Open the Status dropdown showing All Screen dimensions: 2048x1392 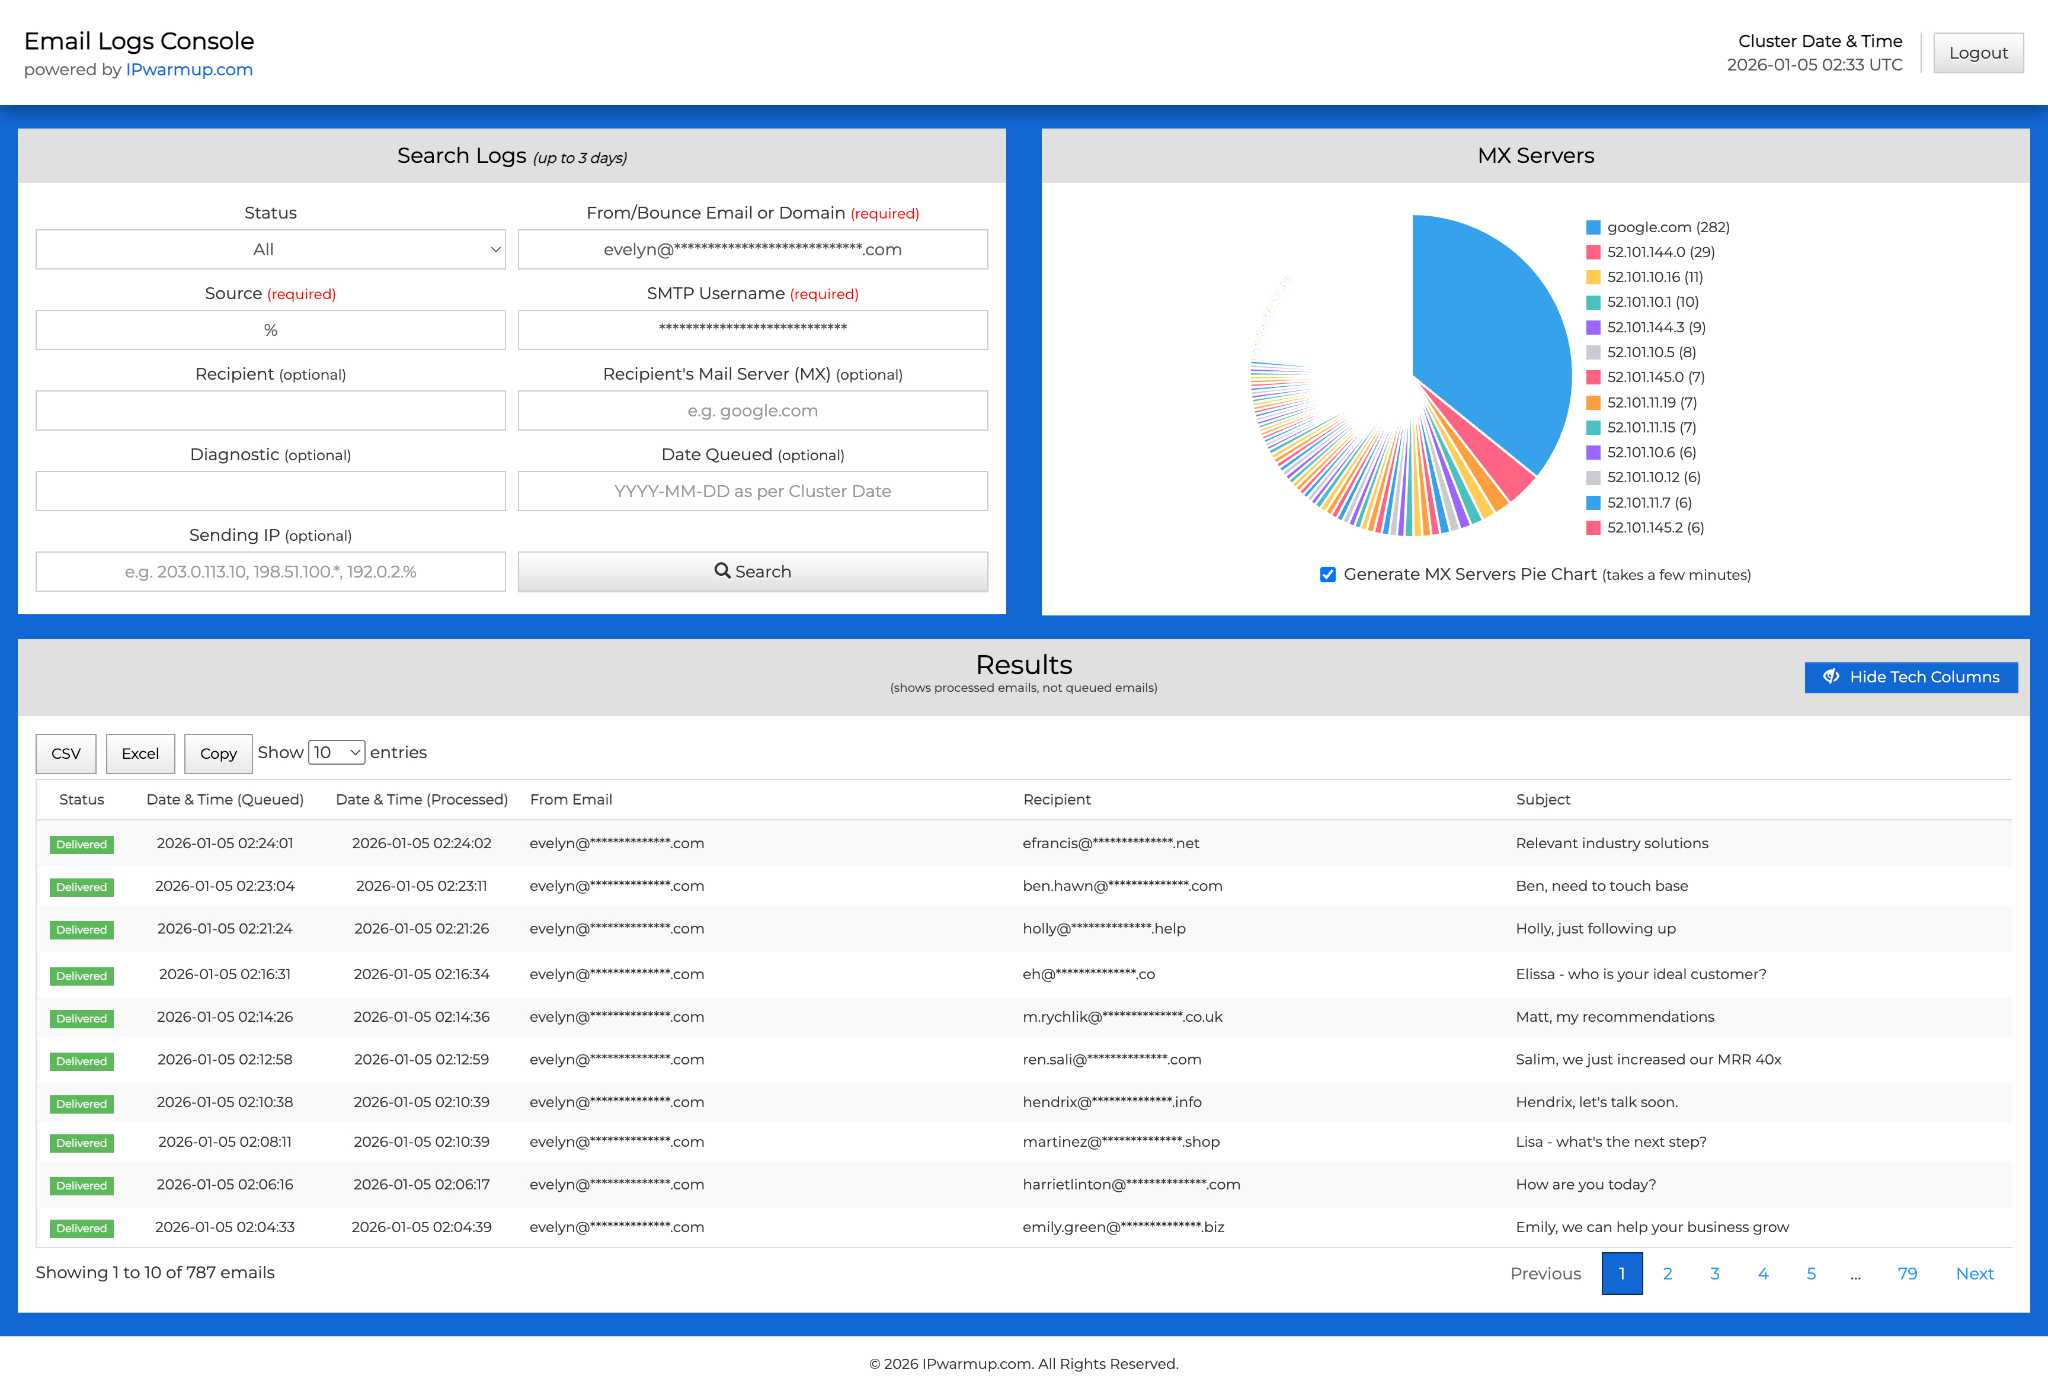pyautogui.click(x=270, y=249)
